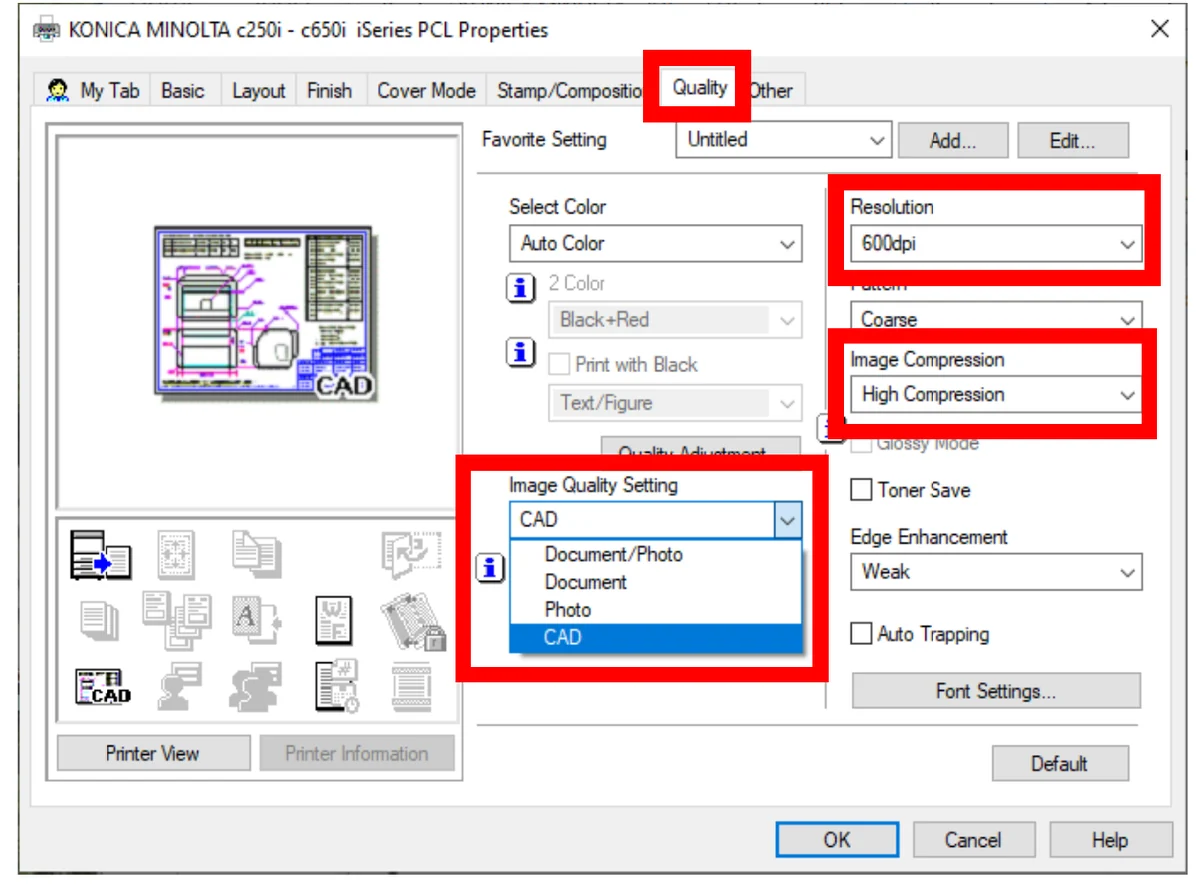Open Font Settings...
Viewport: 1200px width, 890px height.
[996, 691]
